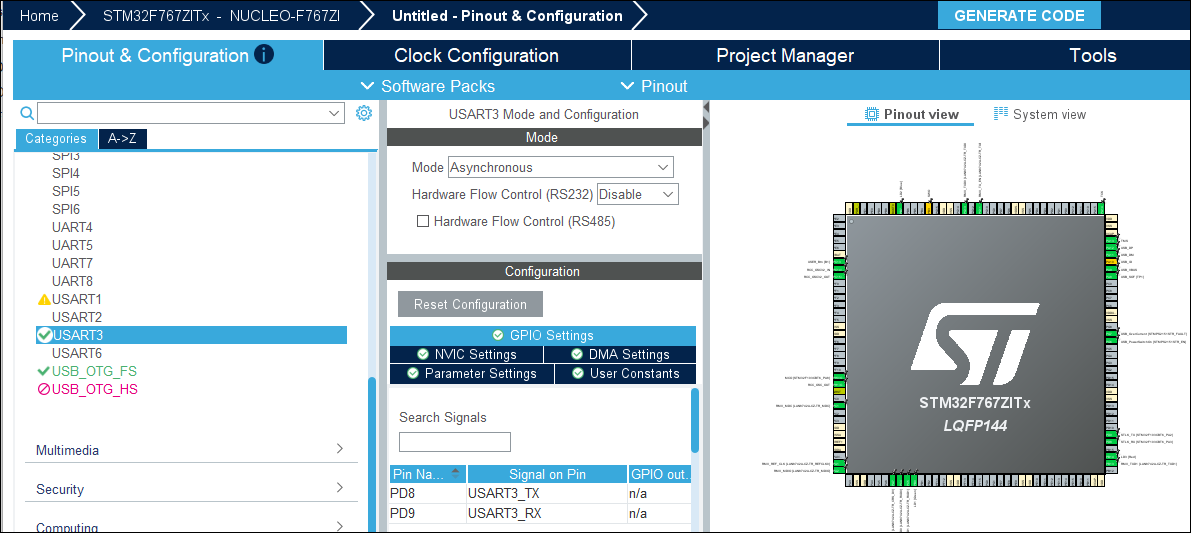Select USB_OTG_HS in the peripheral list
The width and height of the screenshot is (1191, 533).
point(94,390)
